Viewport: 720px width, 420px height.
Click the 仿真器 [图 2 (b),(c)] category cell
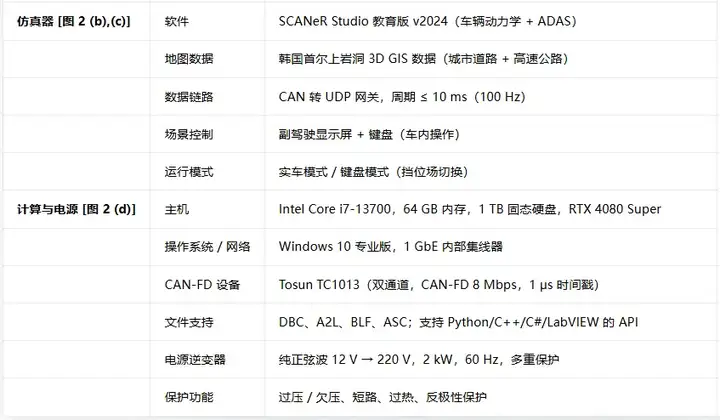pos(74,21)
